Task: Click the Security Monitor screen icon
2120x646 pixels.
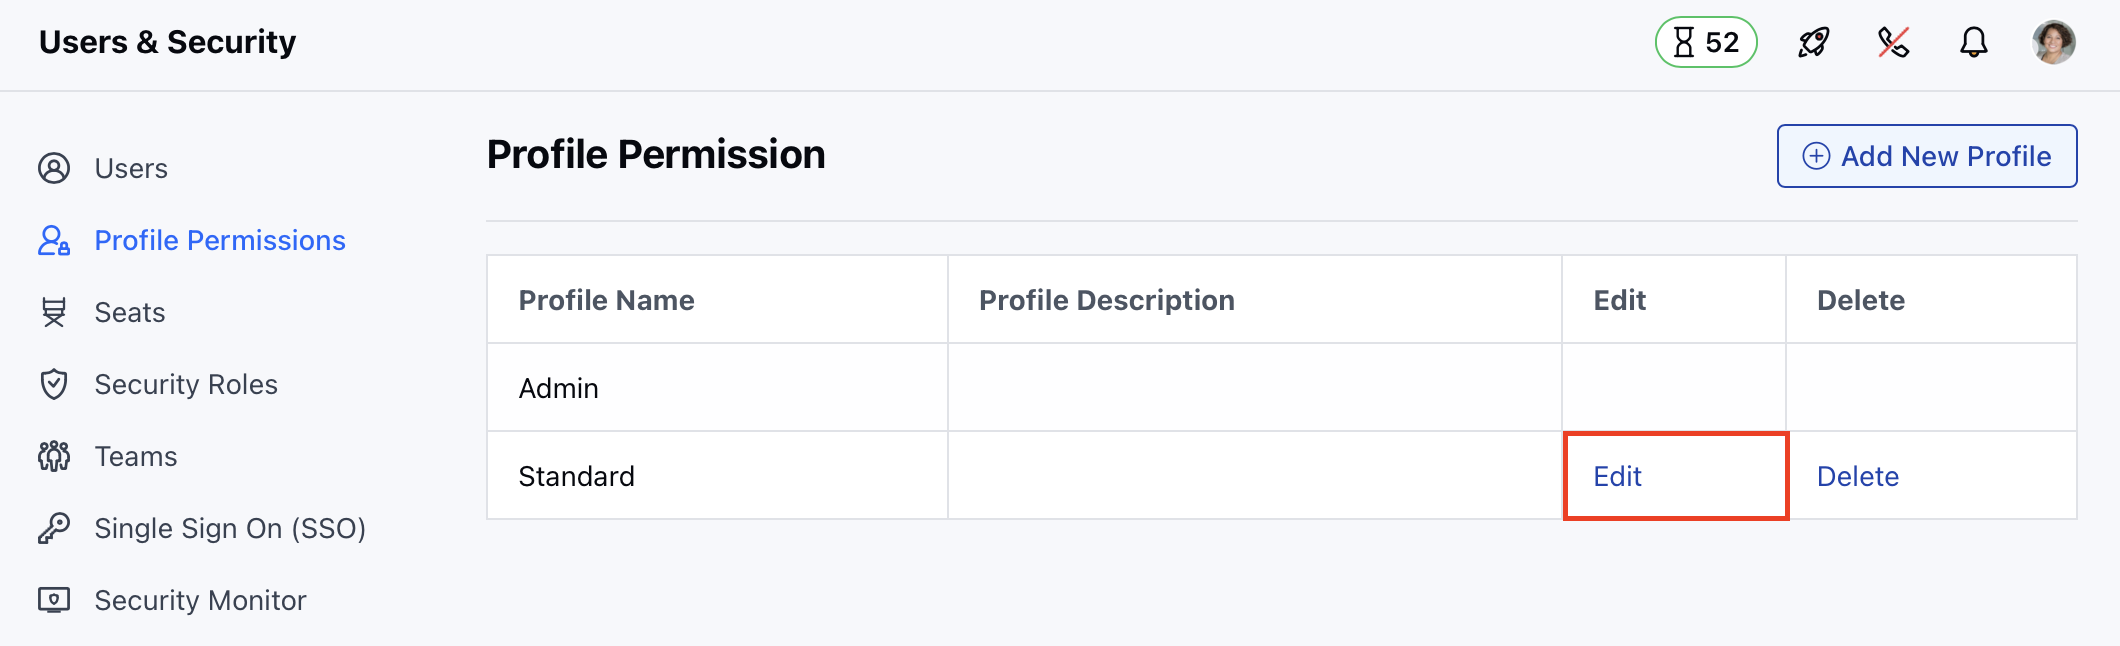Action: point(54,600)
